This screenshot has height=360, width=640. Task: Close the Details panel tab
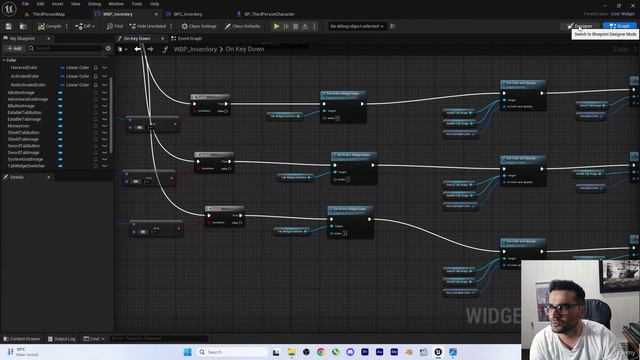click(49, 177)
